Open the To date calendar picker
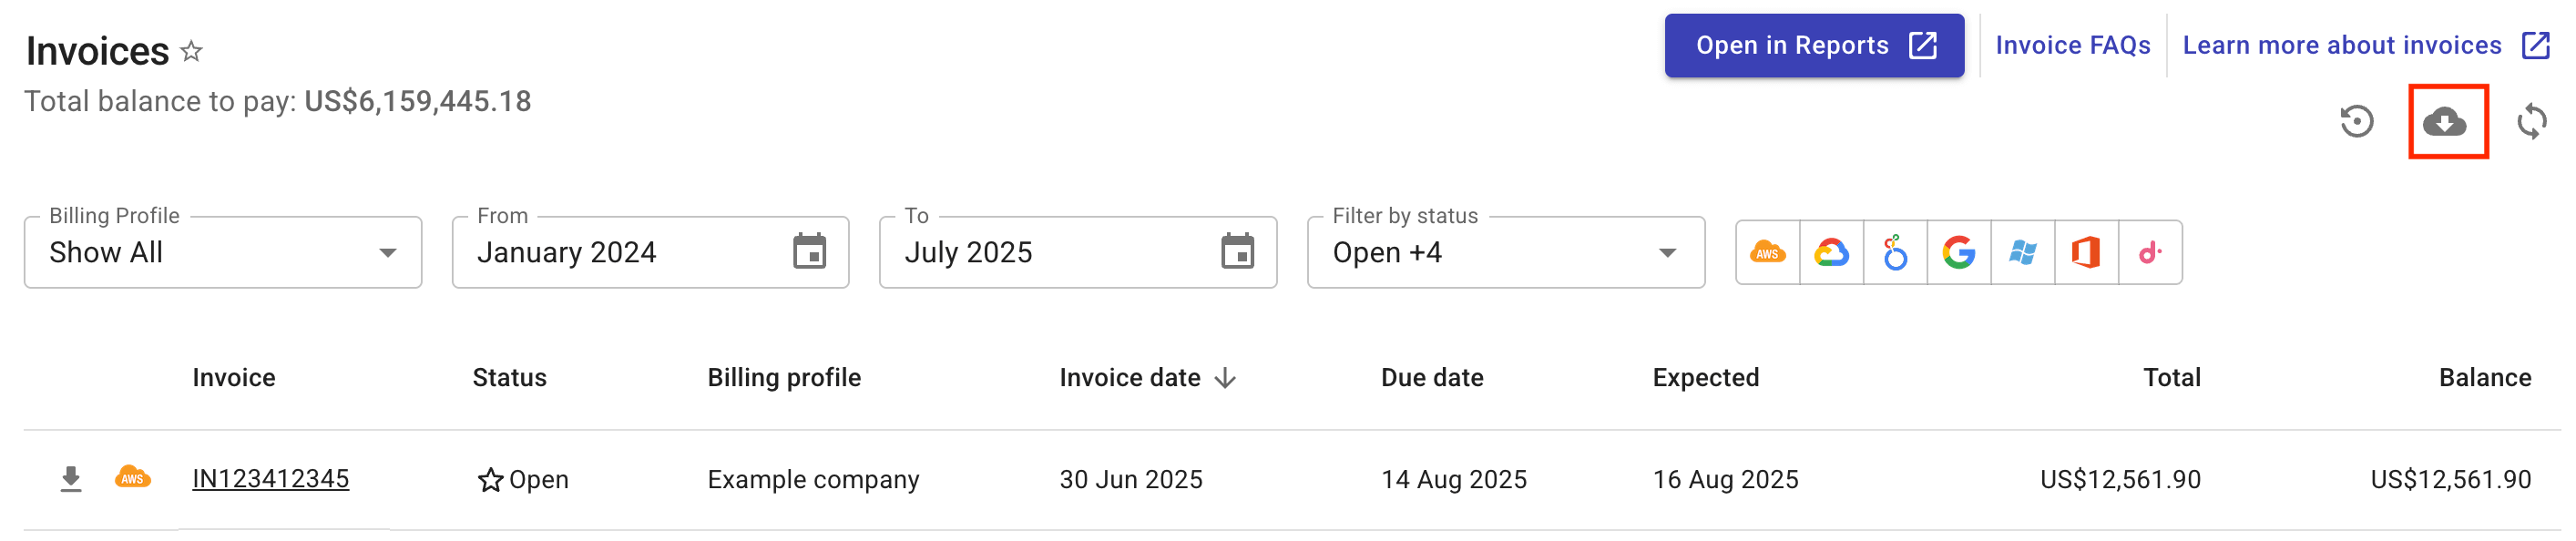Viewport: 2576px width, 541px height. click(1240, 252)
